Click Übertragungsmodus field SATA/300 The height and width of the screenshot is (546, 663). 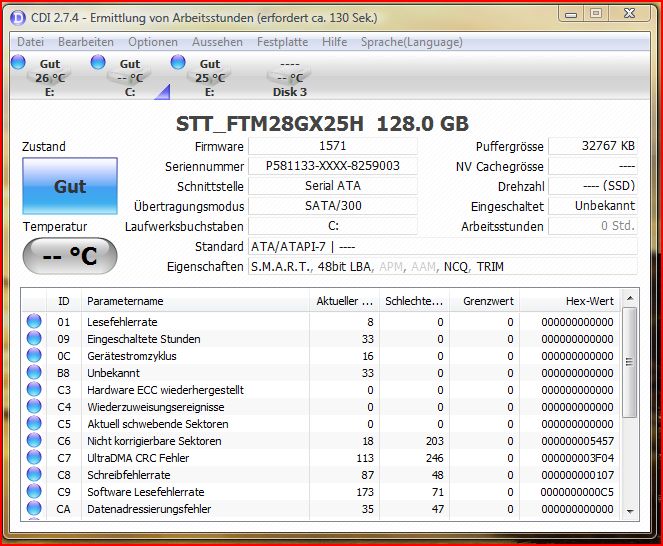coord(333,206)
